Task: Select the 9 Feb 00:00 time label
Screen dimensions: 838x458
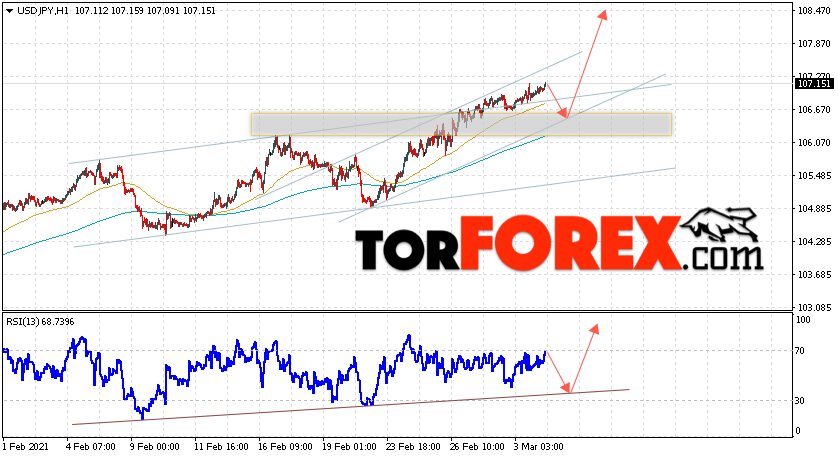Action: [155, 446]
